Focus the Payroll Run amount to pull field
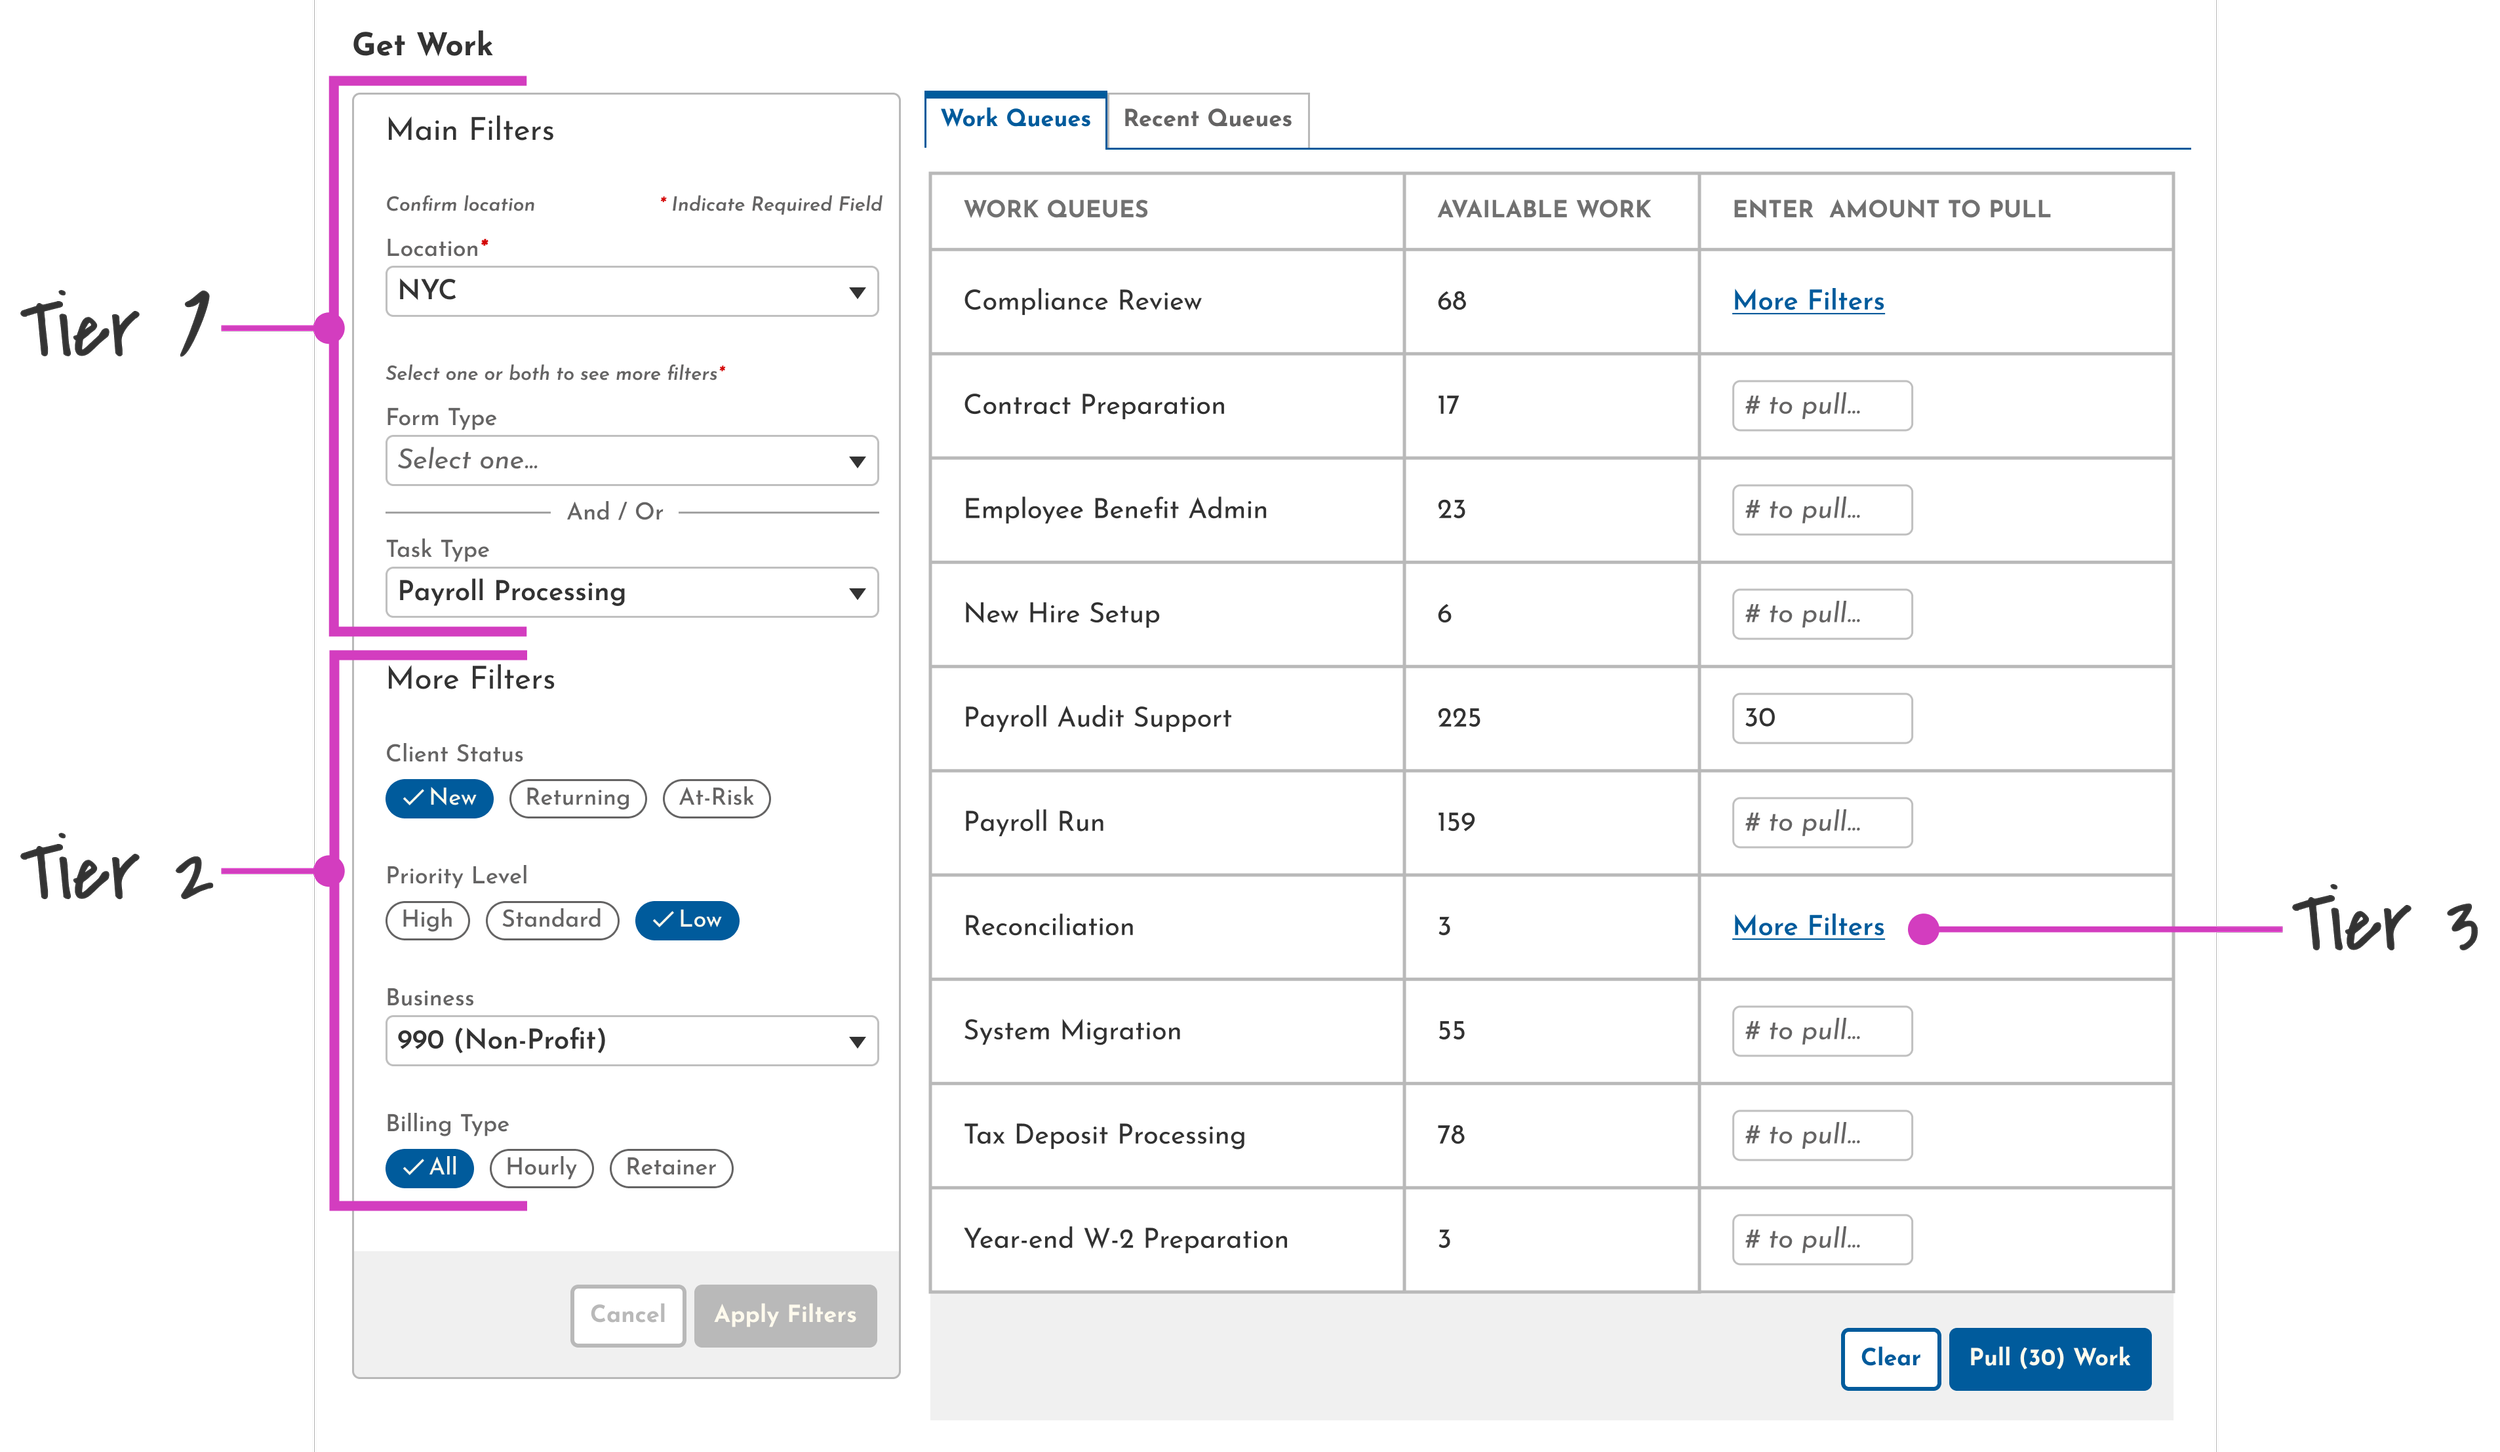This screenshot has height=1452, width=2500. tap(1821, 822)
